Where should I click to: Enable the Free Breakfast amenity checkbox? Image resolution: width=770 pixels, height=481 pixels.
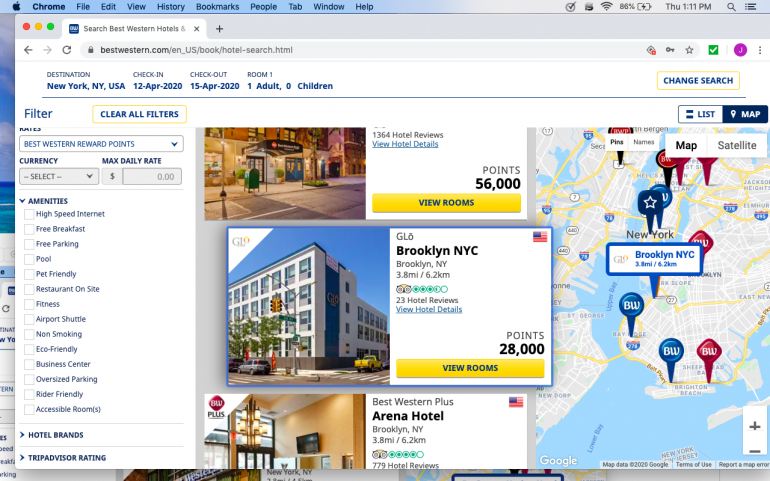click(x=29, y=229)
